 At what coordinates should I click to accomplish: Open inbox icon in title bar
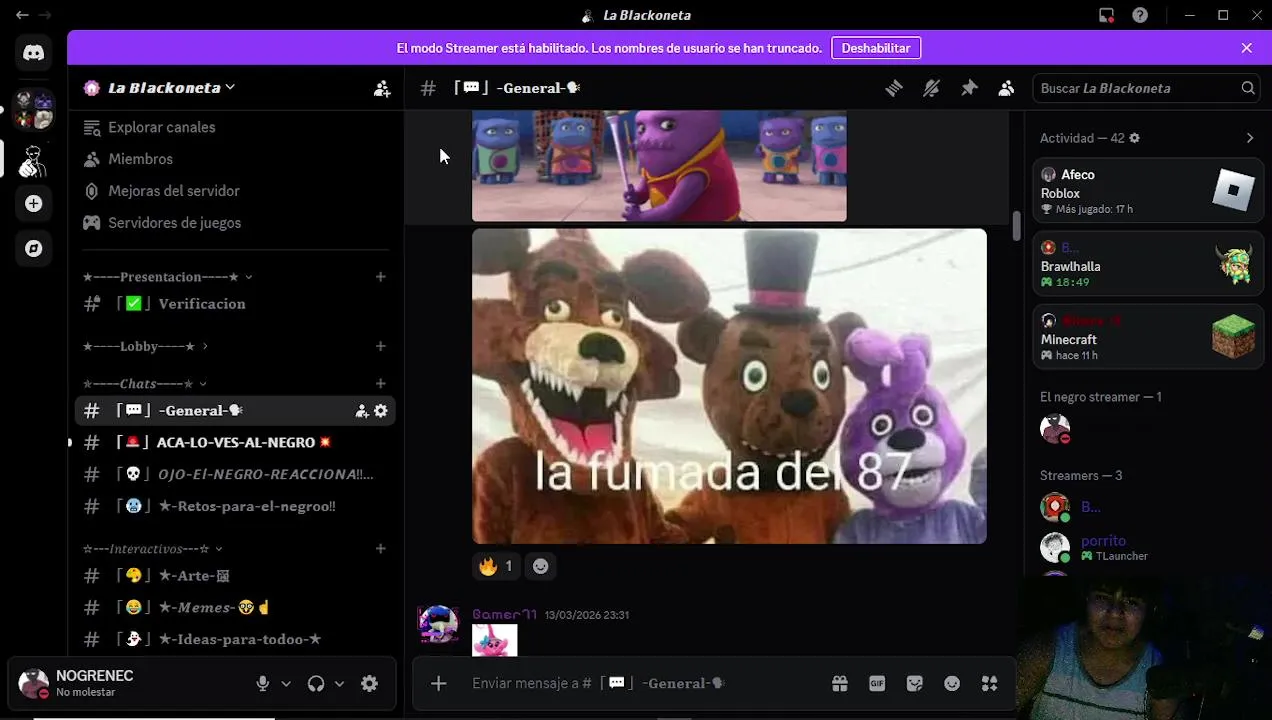[x=1106, y=15]
